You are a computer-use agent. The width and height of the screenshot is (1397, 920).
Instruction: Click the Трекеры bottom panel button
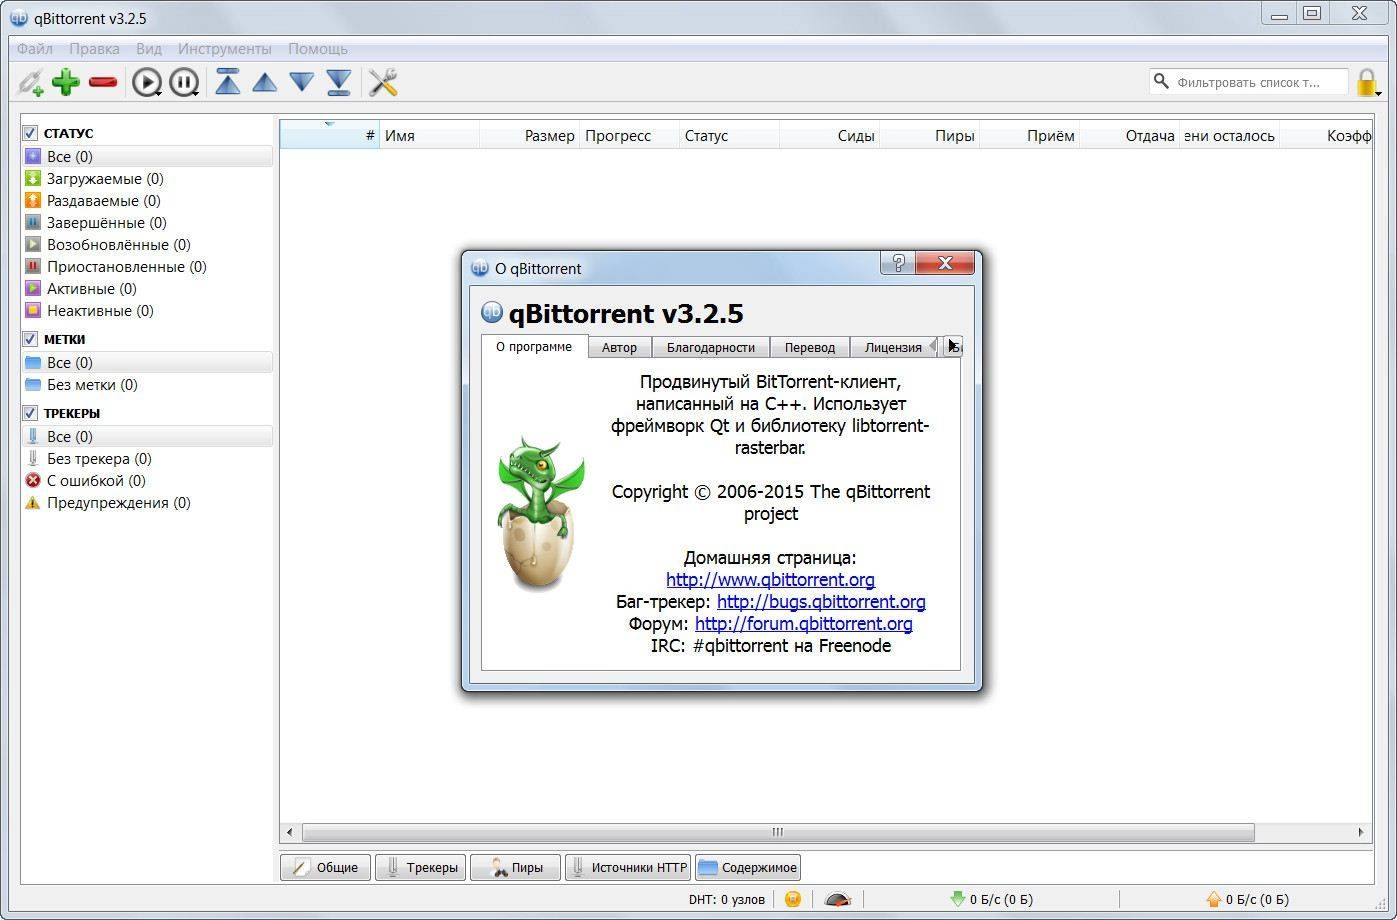[420, 867]
